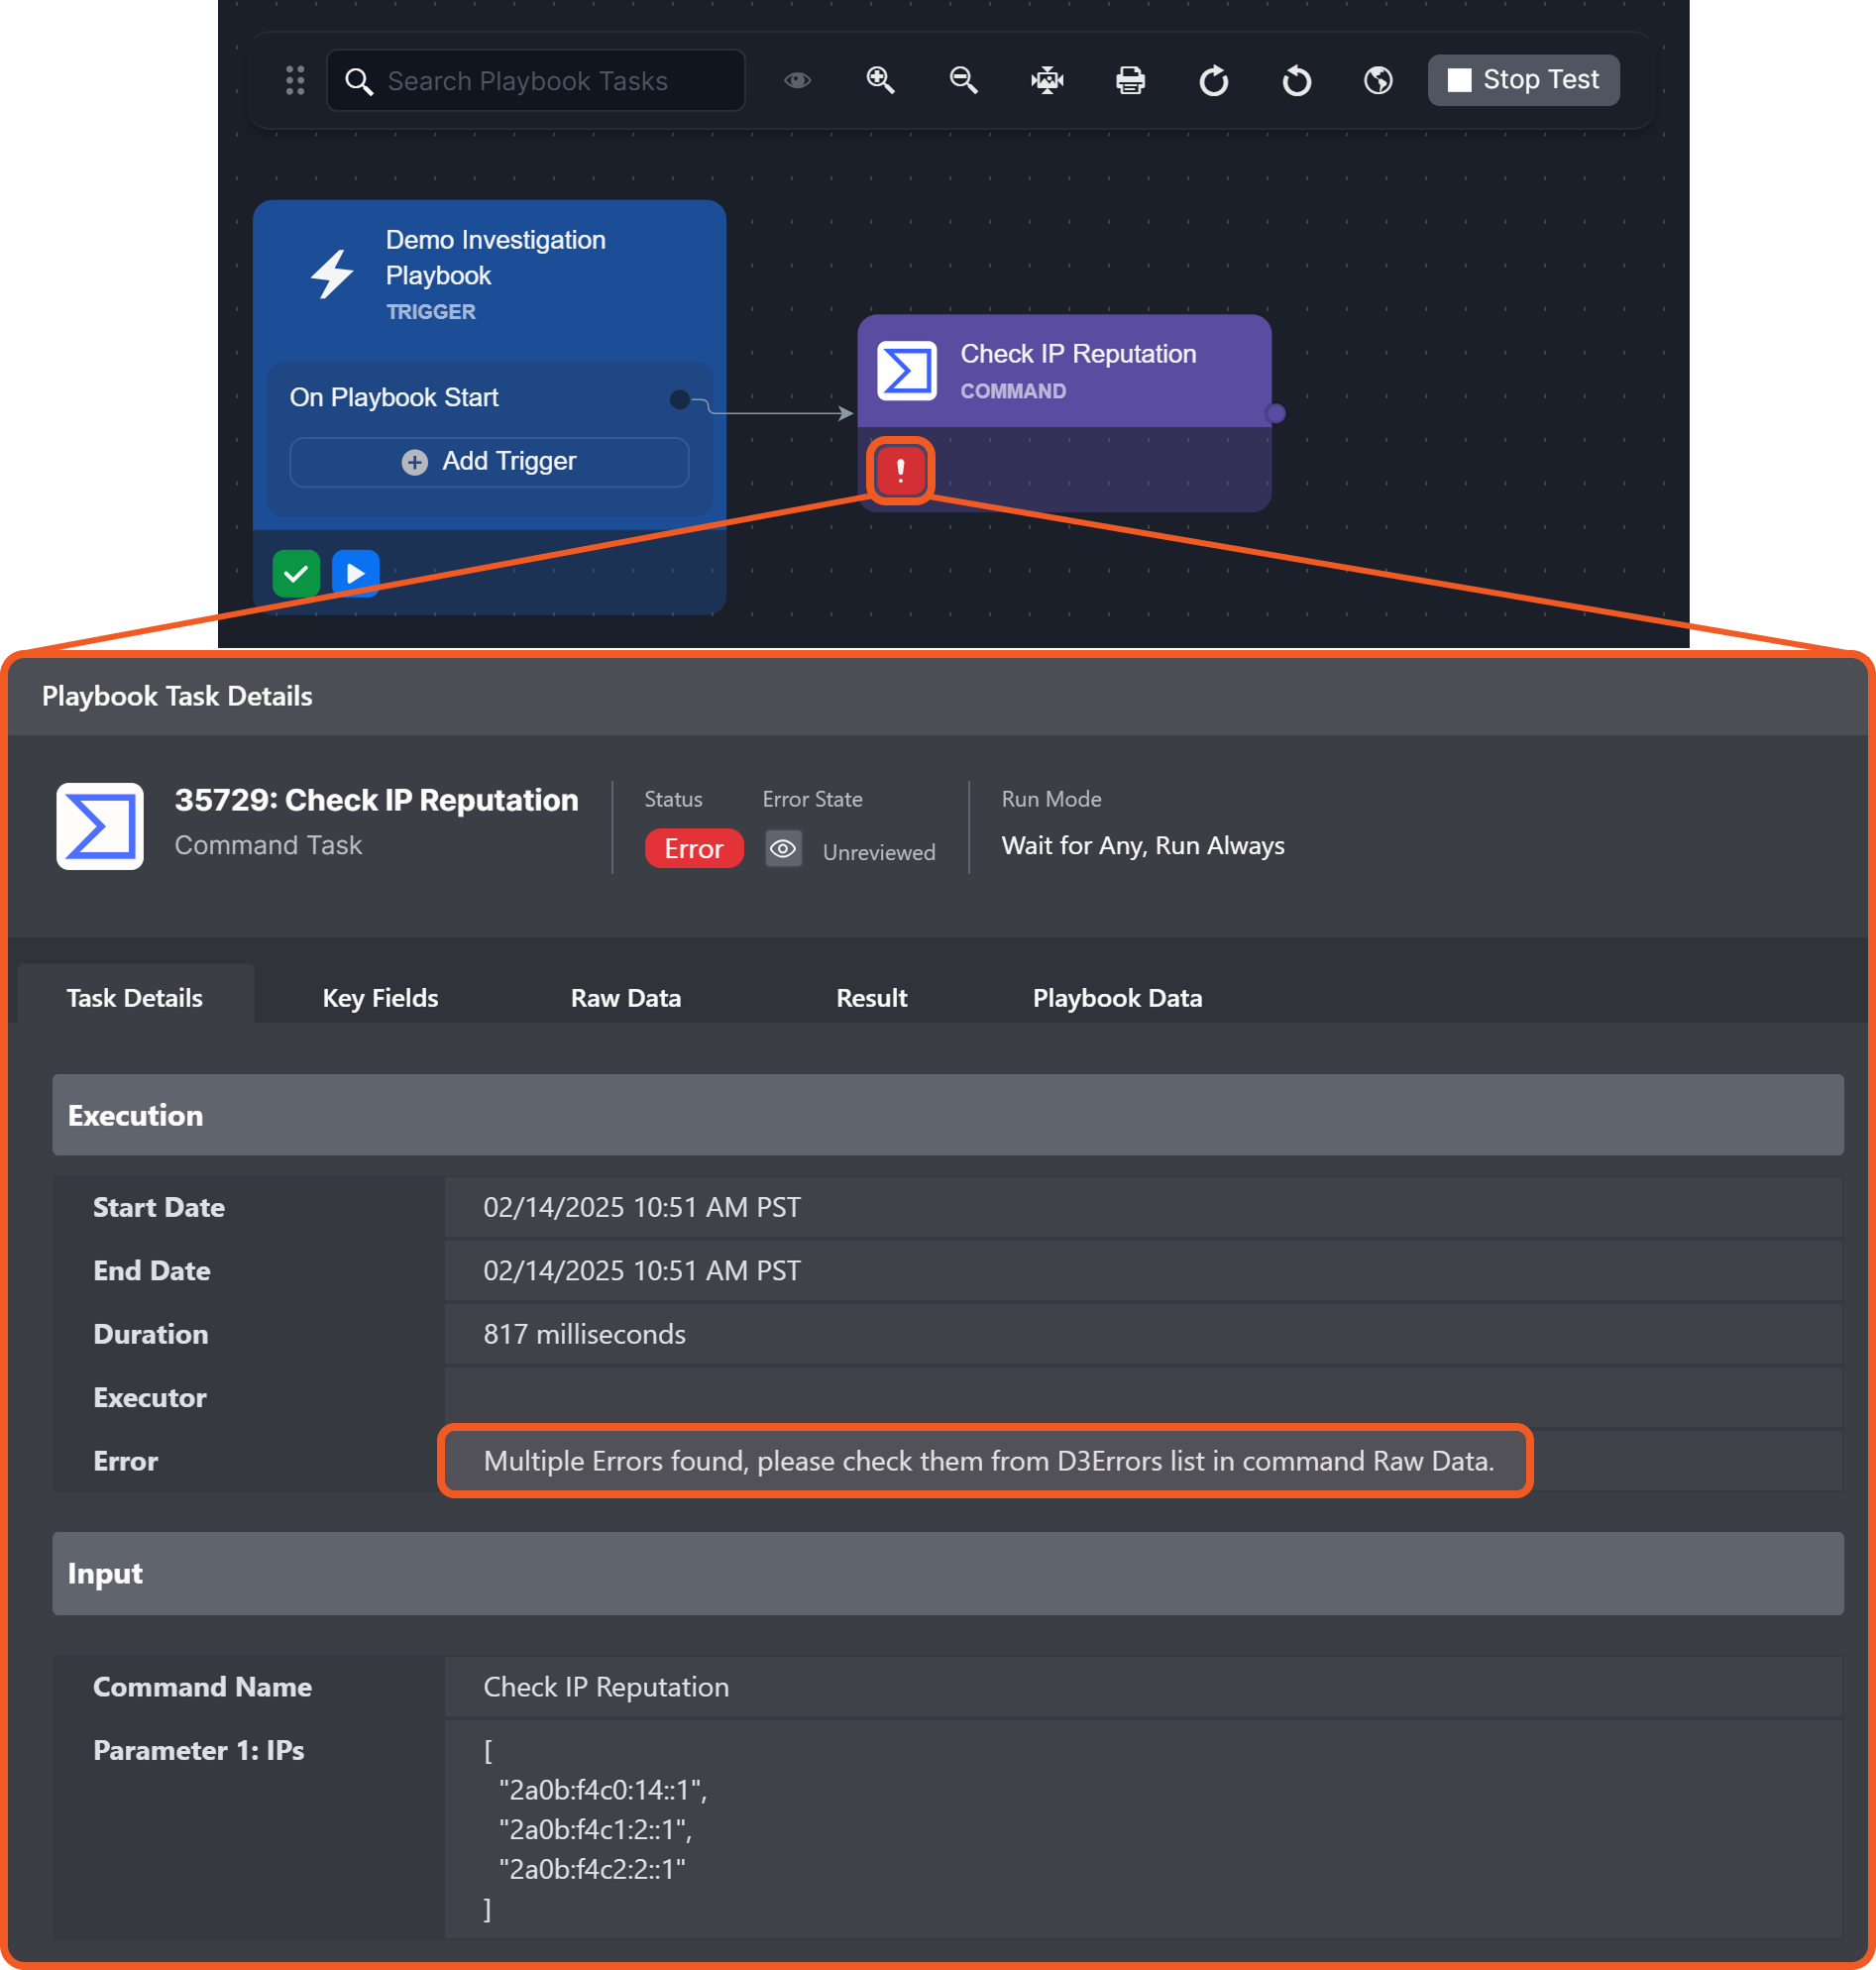The image size is (1876, 1970).
Task: Click the Stop Test button
Action: [1523, 80]
